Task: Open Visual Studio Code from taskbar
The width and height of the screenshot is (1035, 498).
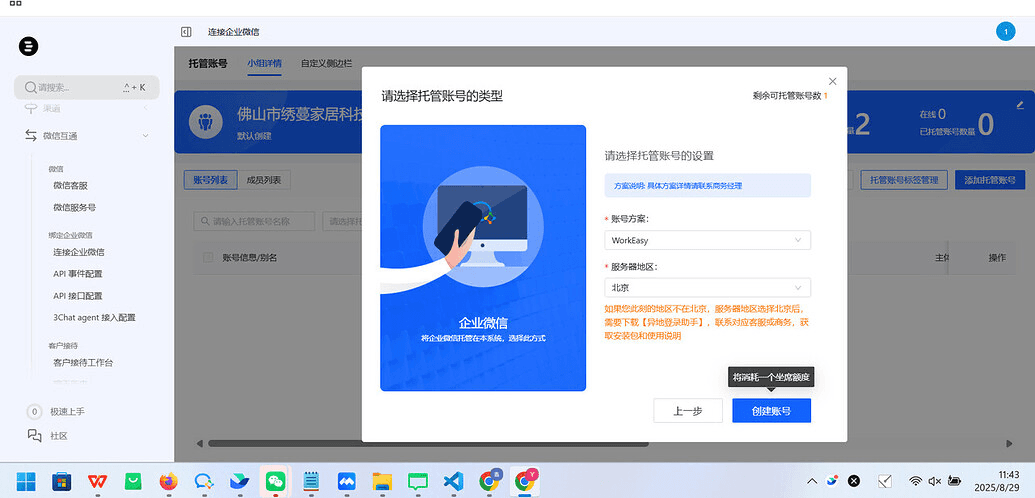Action: pos(453,481)
